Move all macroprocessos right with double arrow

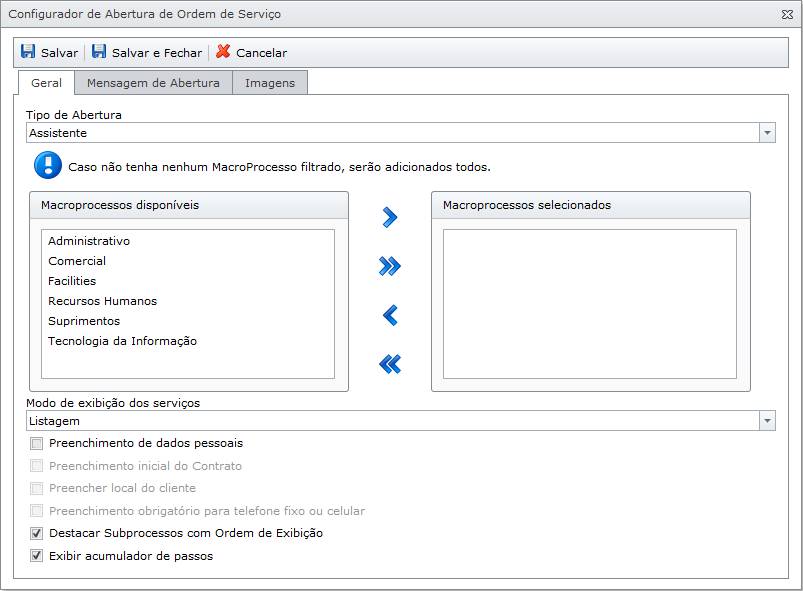click(x=390, y=266)
